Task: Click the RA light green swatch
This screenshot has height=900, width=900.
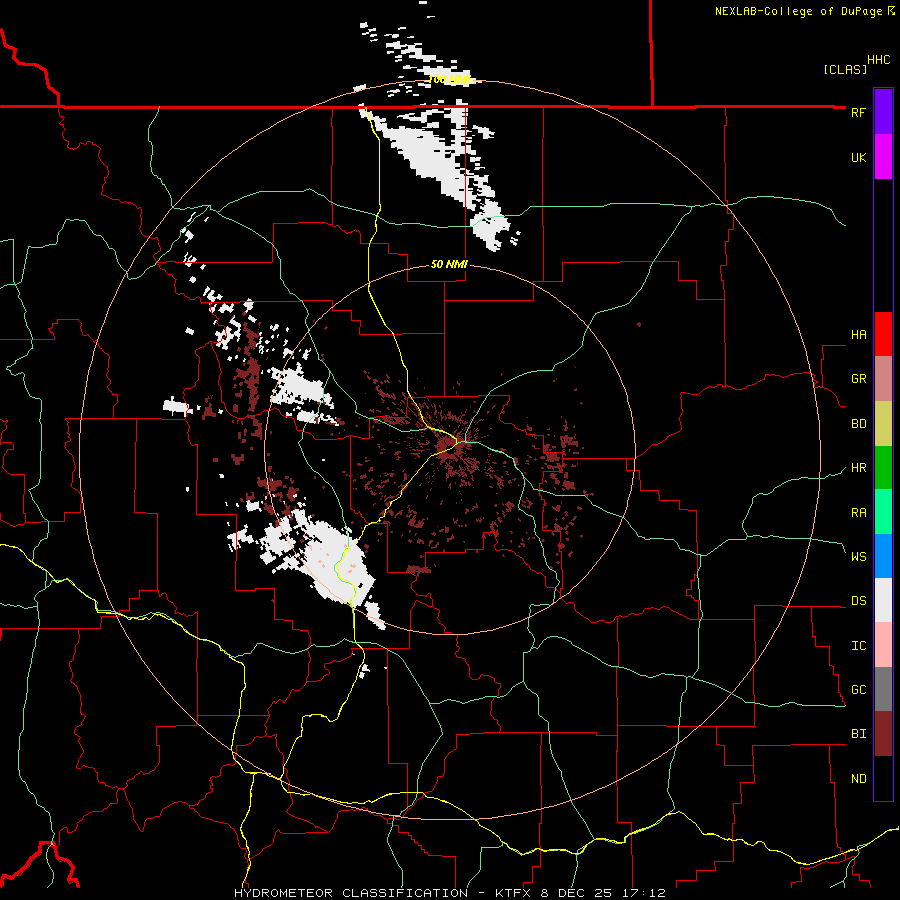Action: pyautogui.click(x=883, y=512)
